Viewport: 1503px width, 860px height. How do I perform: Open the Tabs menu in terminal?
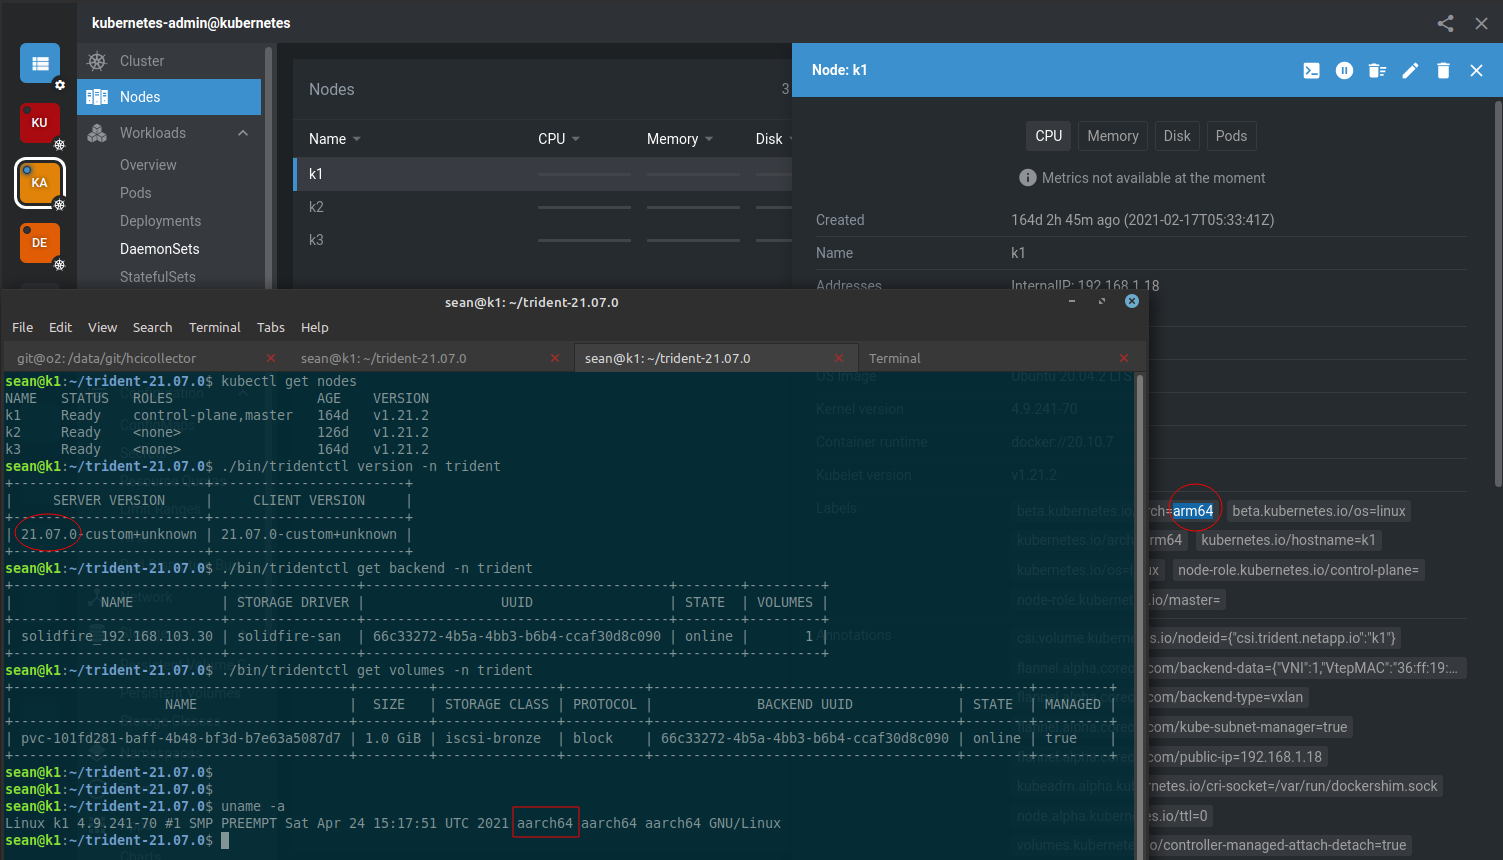271,327
